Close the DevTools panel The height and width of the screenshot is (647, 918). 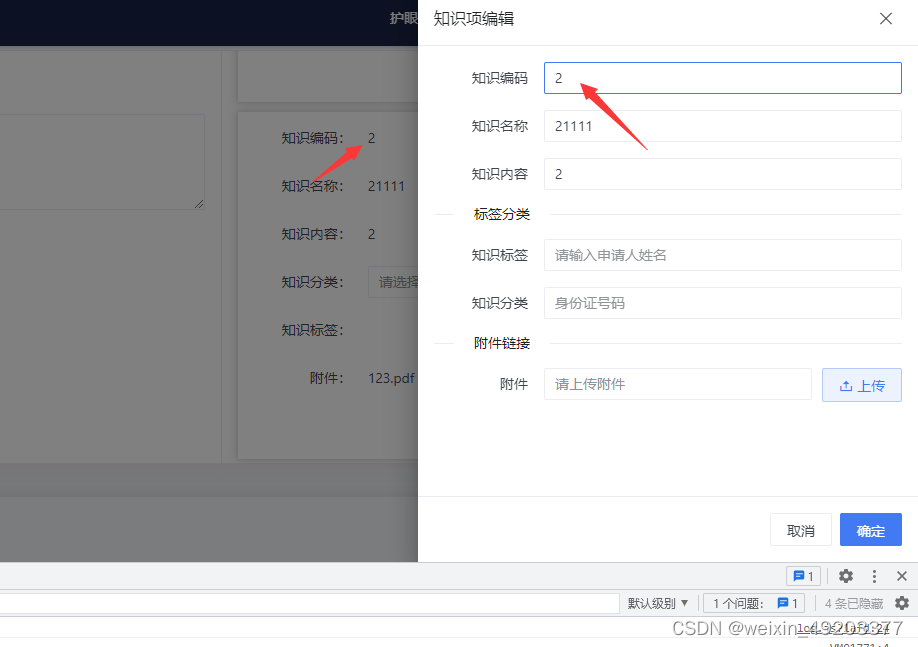[x=902, y=576]
